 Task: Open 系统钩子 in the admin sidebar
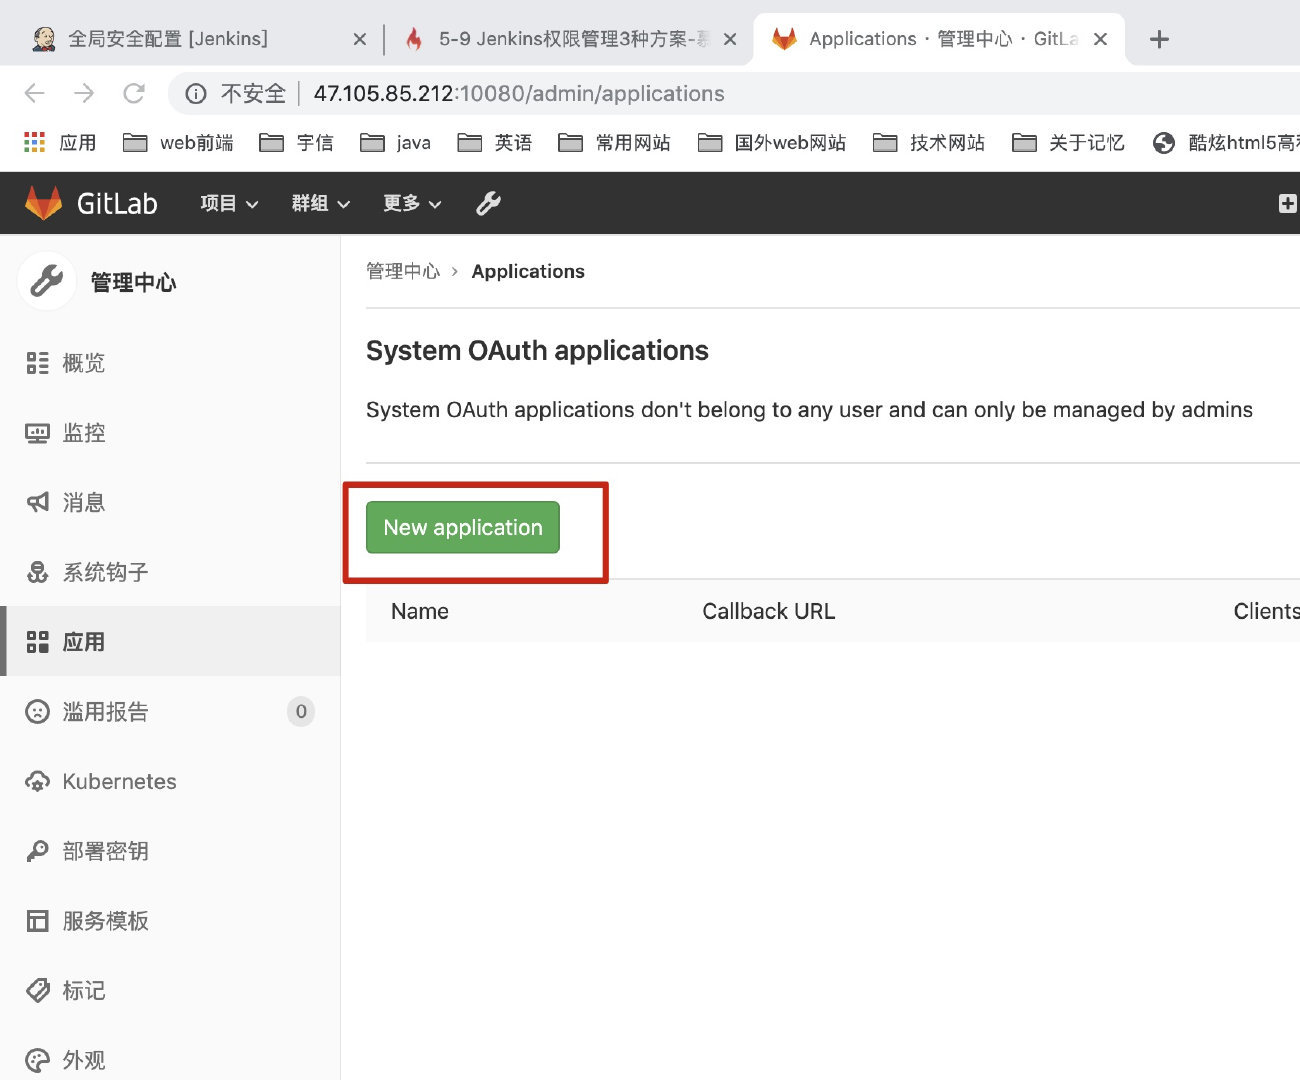point(170,572)
